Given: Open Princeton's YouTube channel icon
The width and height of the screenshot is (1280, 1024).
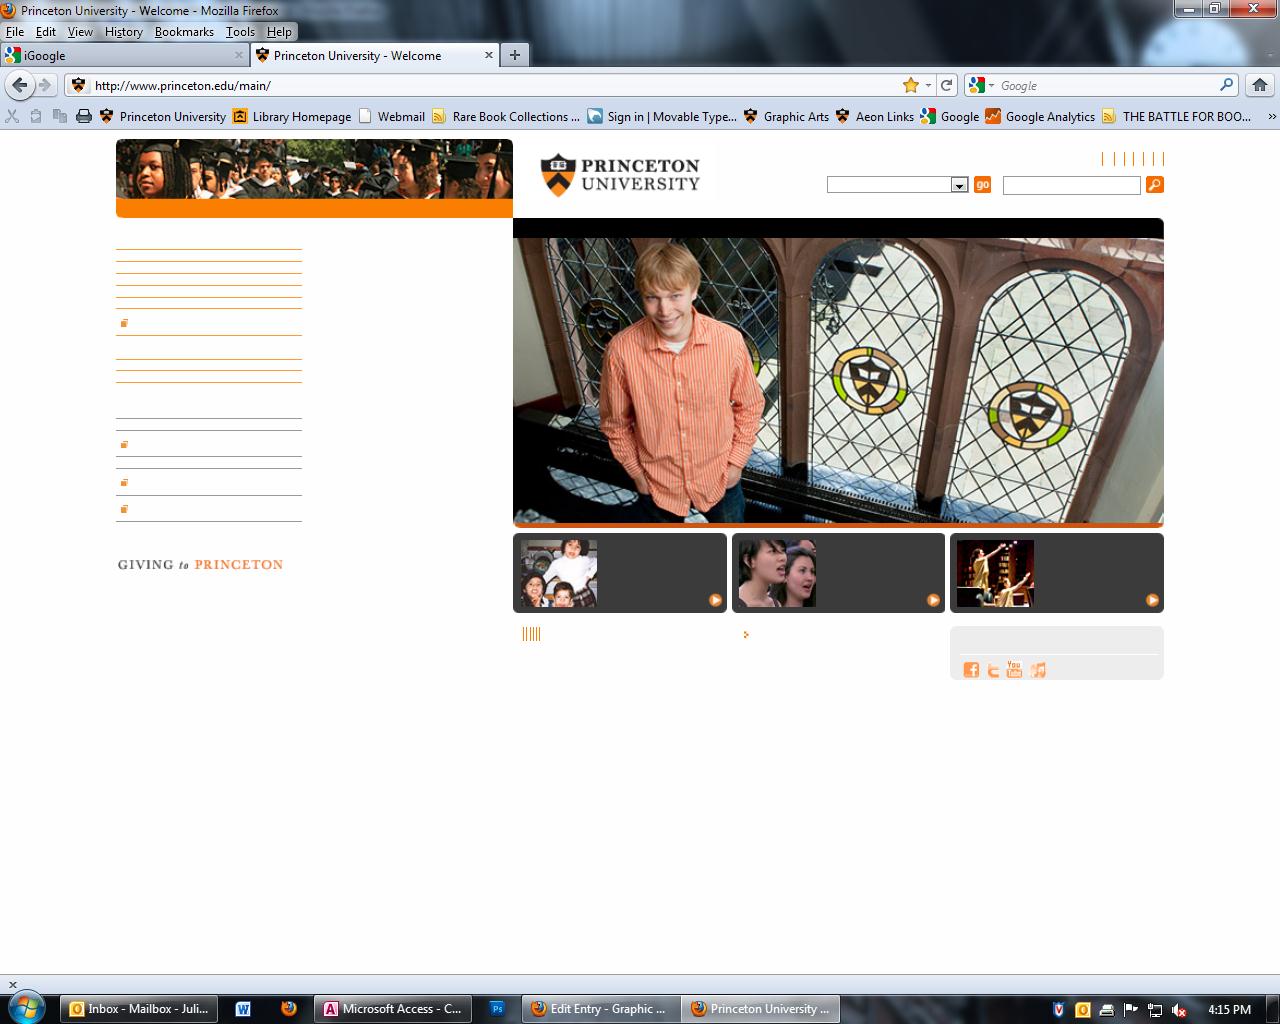Looking at the screenshot, I should point(1014,669).
